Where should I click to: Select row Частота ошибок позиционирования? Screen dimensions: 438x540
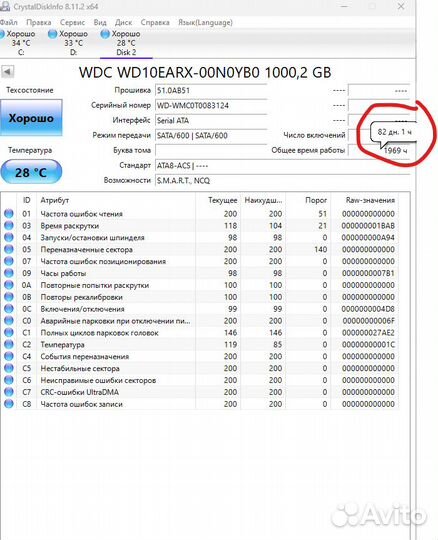click(200, 261)
